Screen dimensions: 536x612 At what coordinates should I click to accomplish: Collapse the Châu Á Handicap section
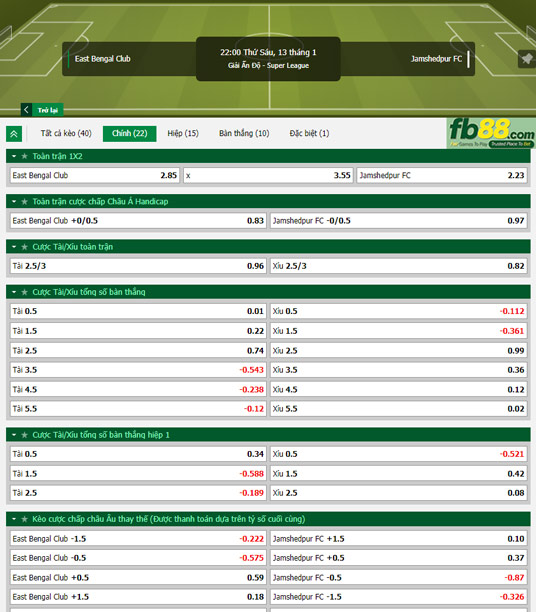point(14,201)
